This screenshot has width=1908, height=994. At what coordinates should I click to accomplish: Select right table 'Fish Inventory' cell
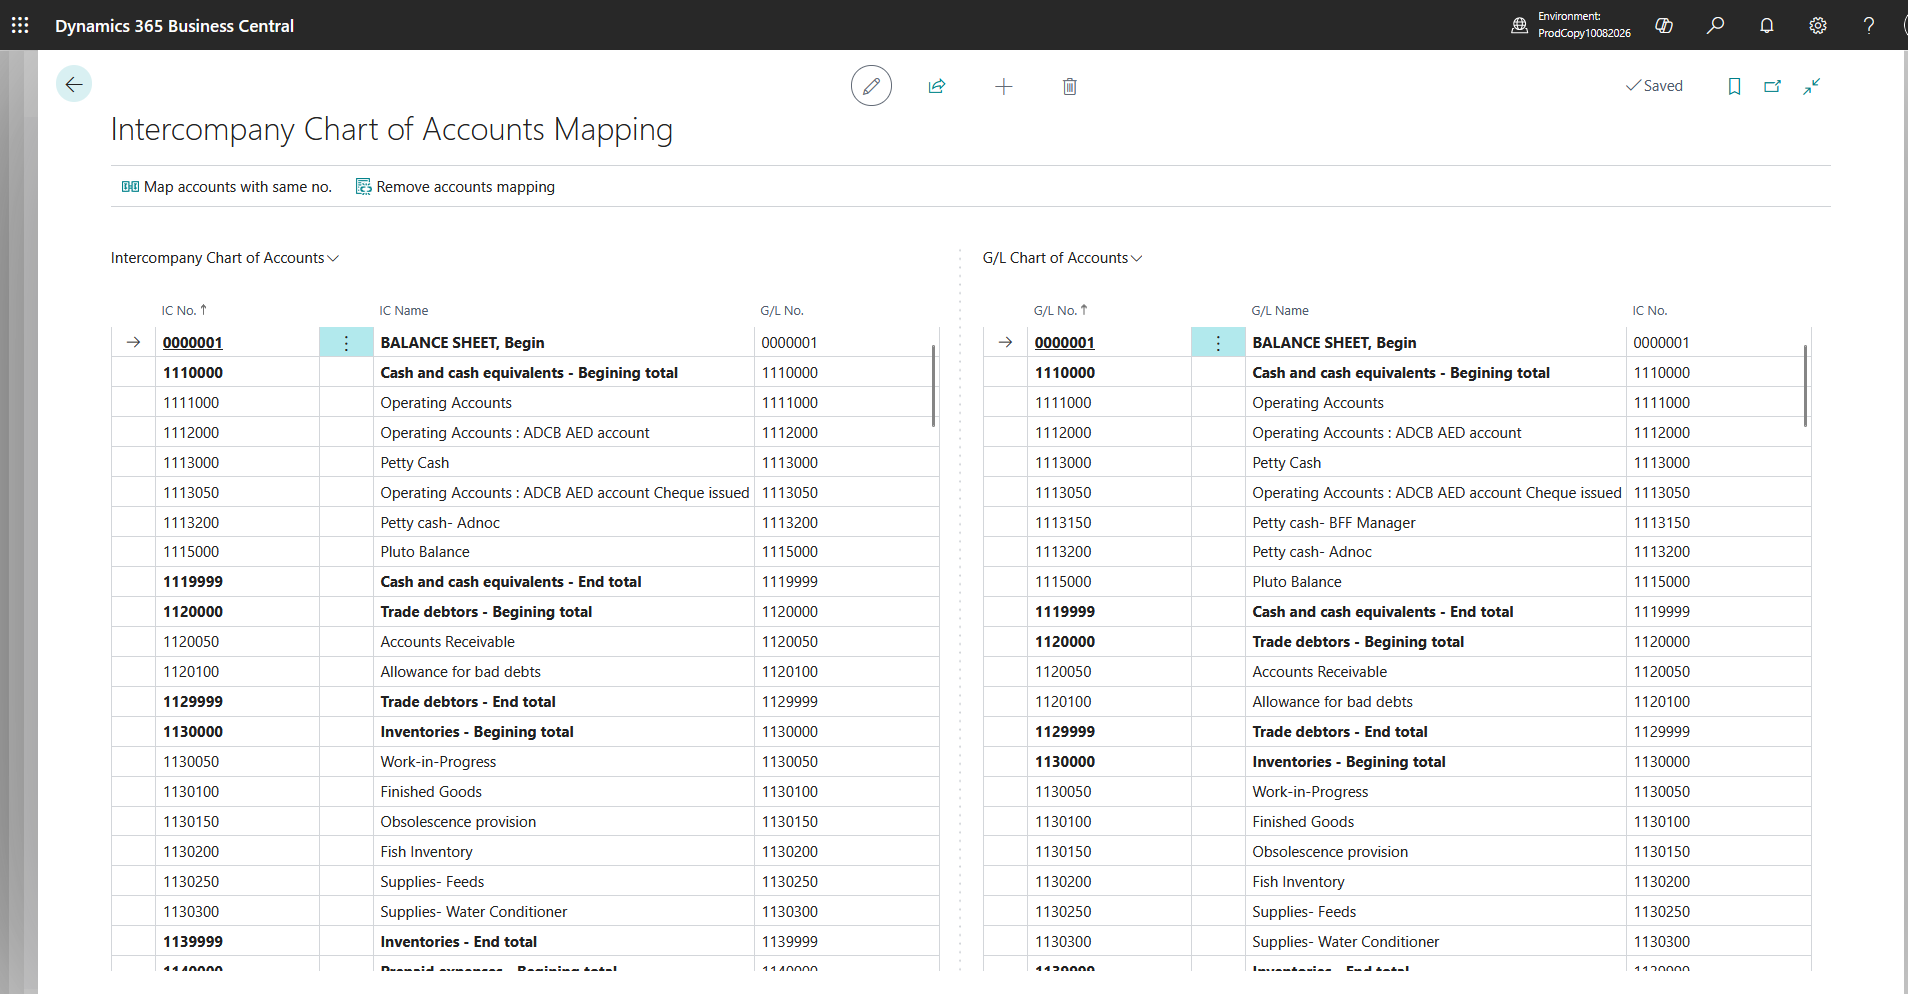click(x=1437, y=882)
